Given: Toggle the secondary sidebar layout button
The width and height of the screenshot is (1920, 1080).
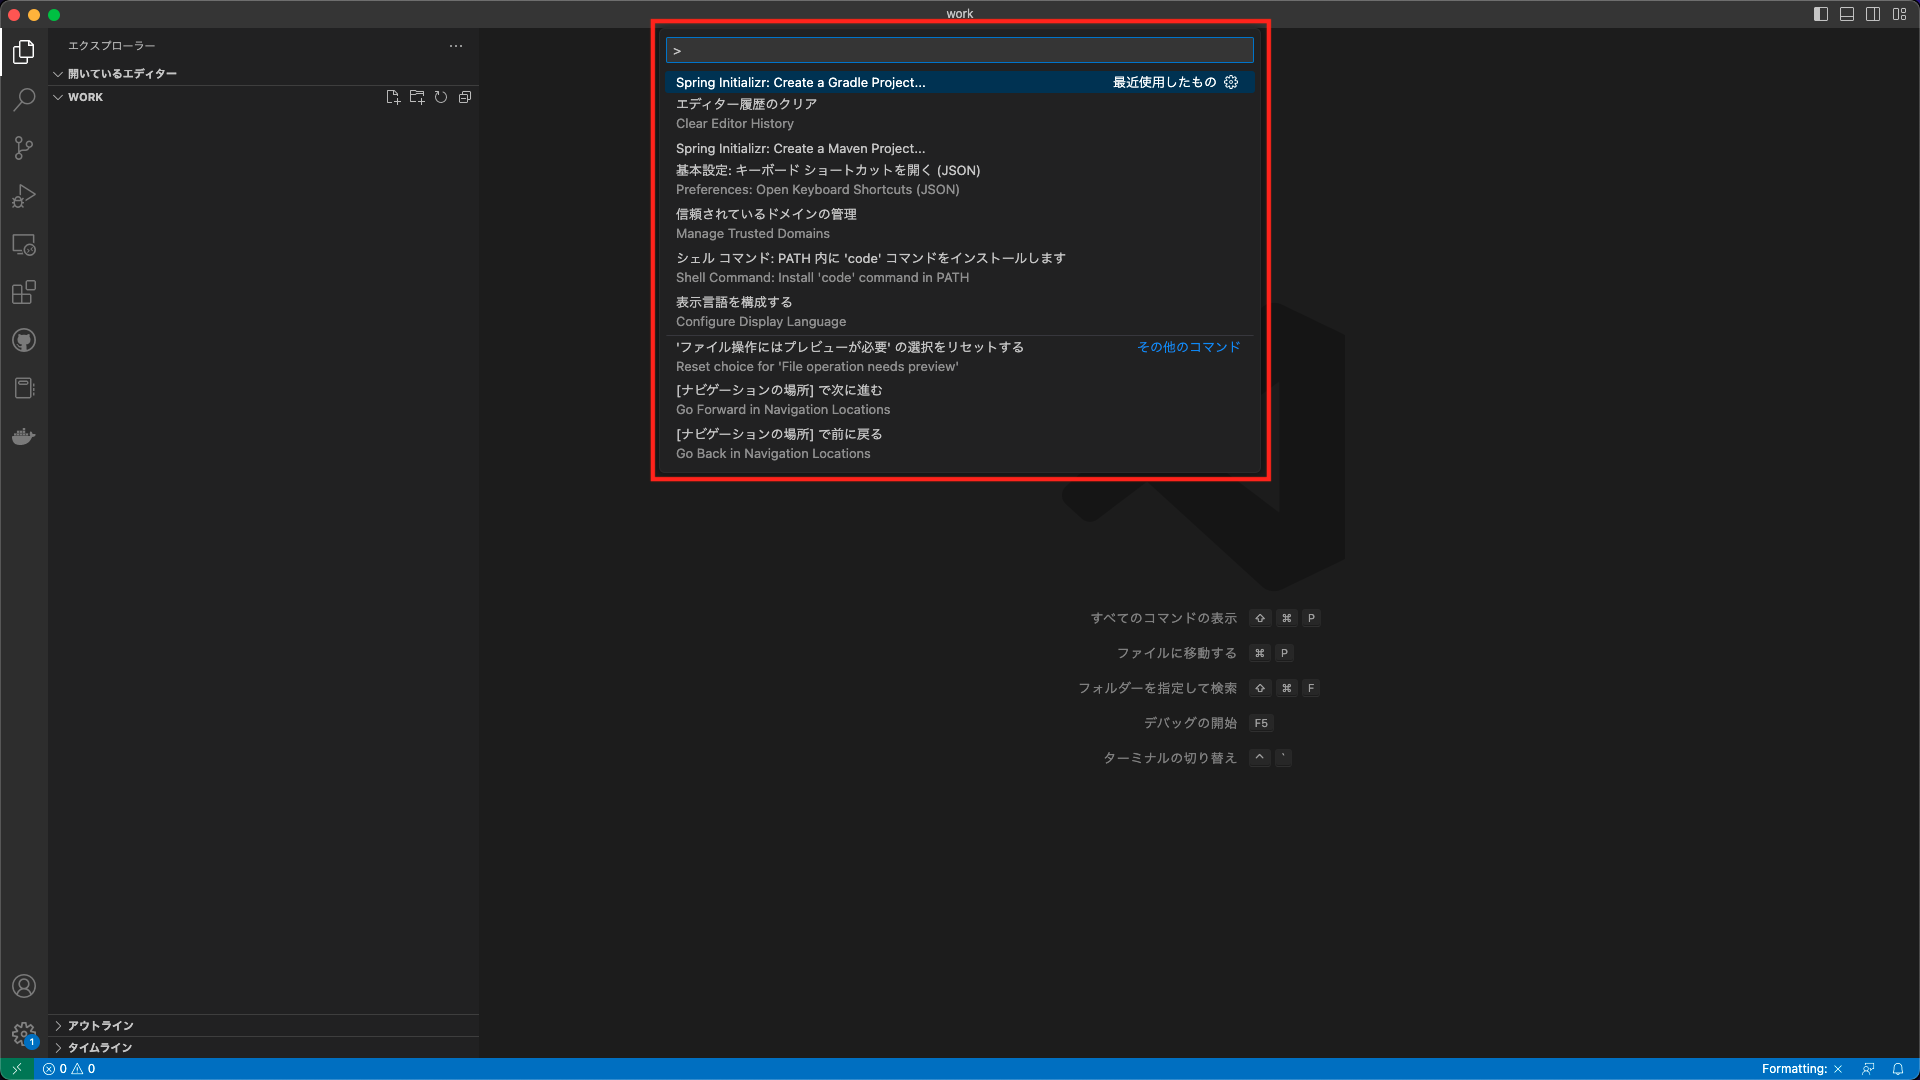Looking at the screenshot, I should click(x=1873, y=14).
